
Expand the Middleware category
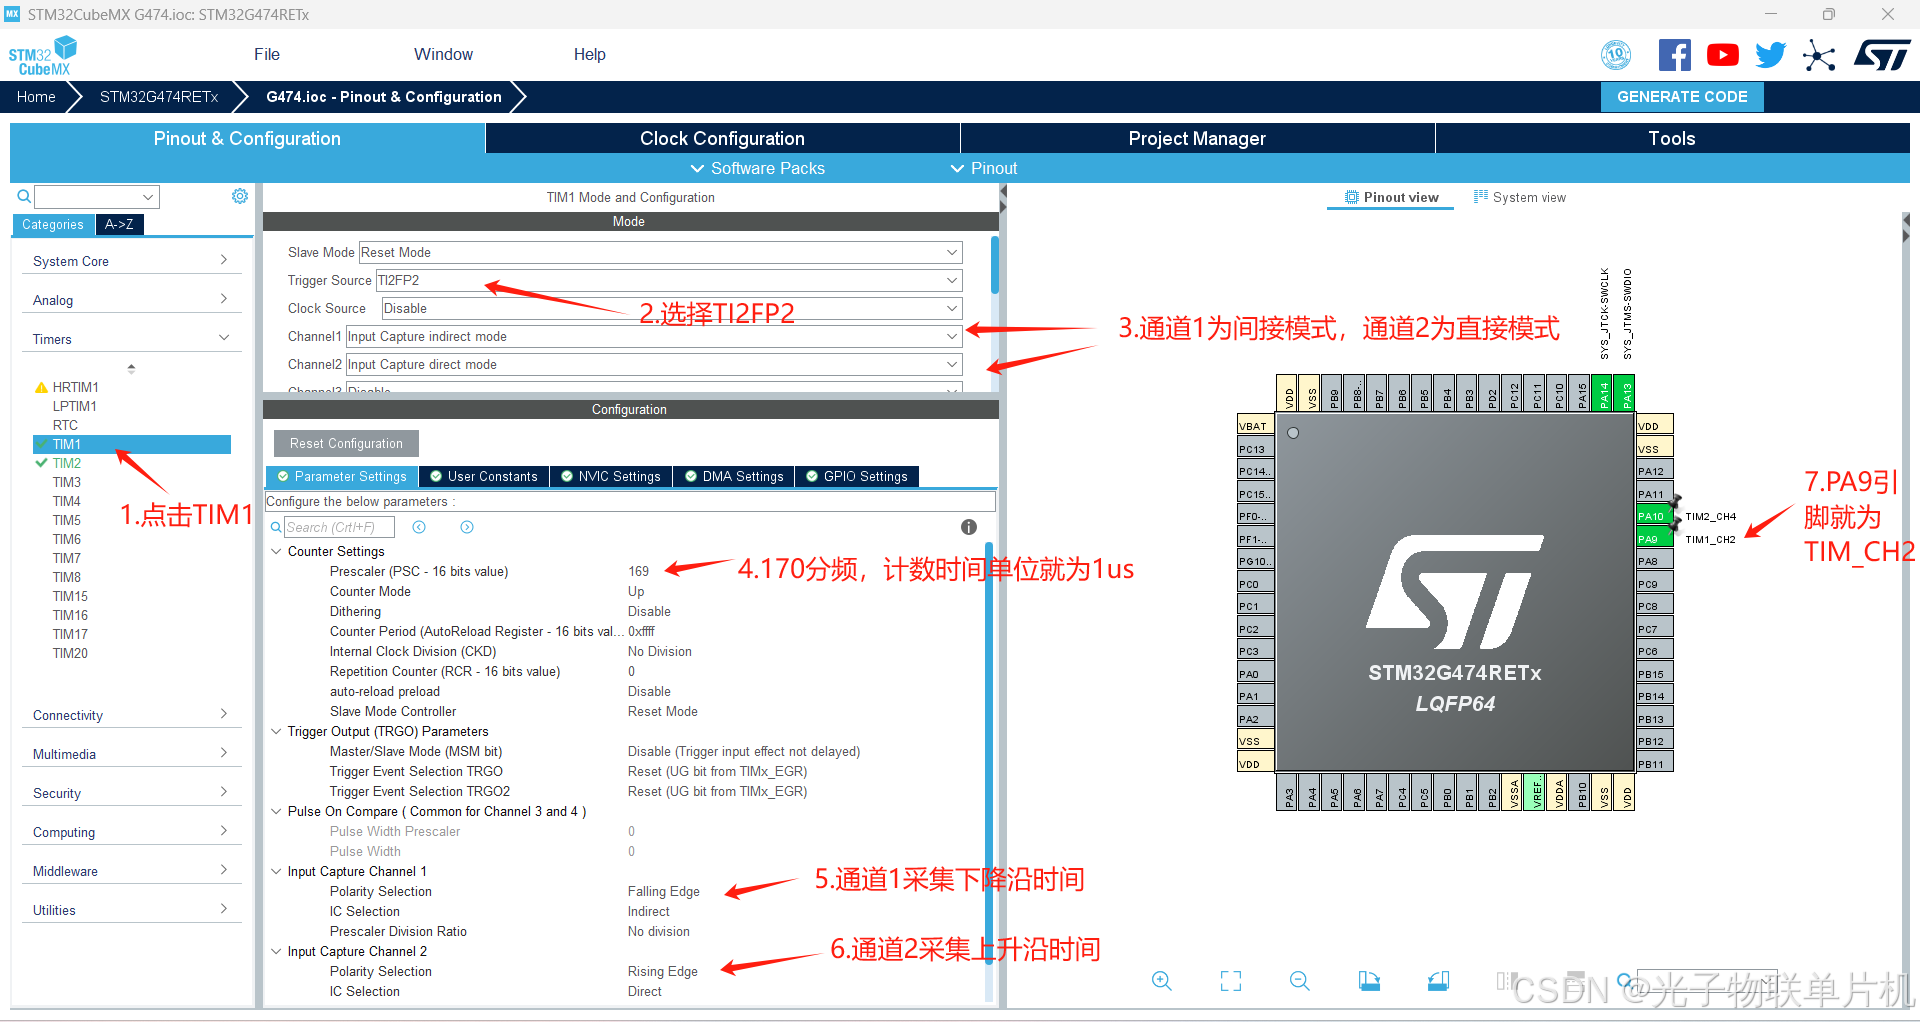click(131, 871)
